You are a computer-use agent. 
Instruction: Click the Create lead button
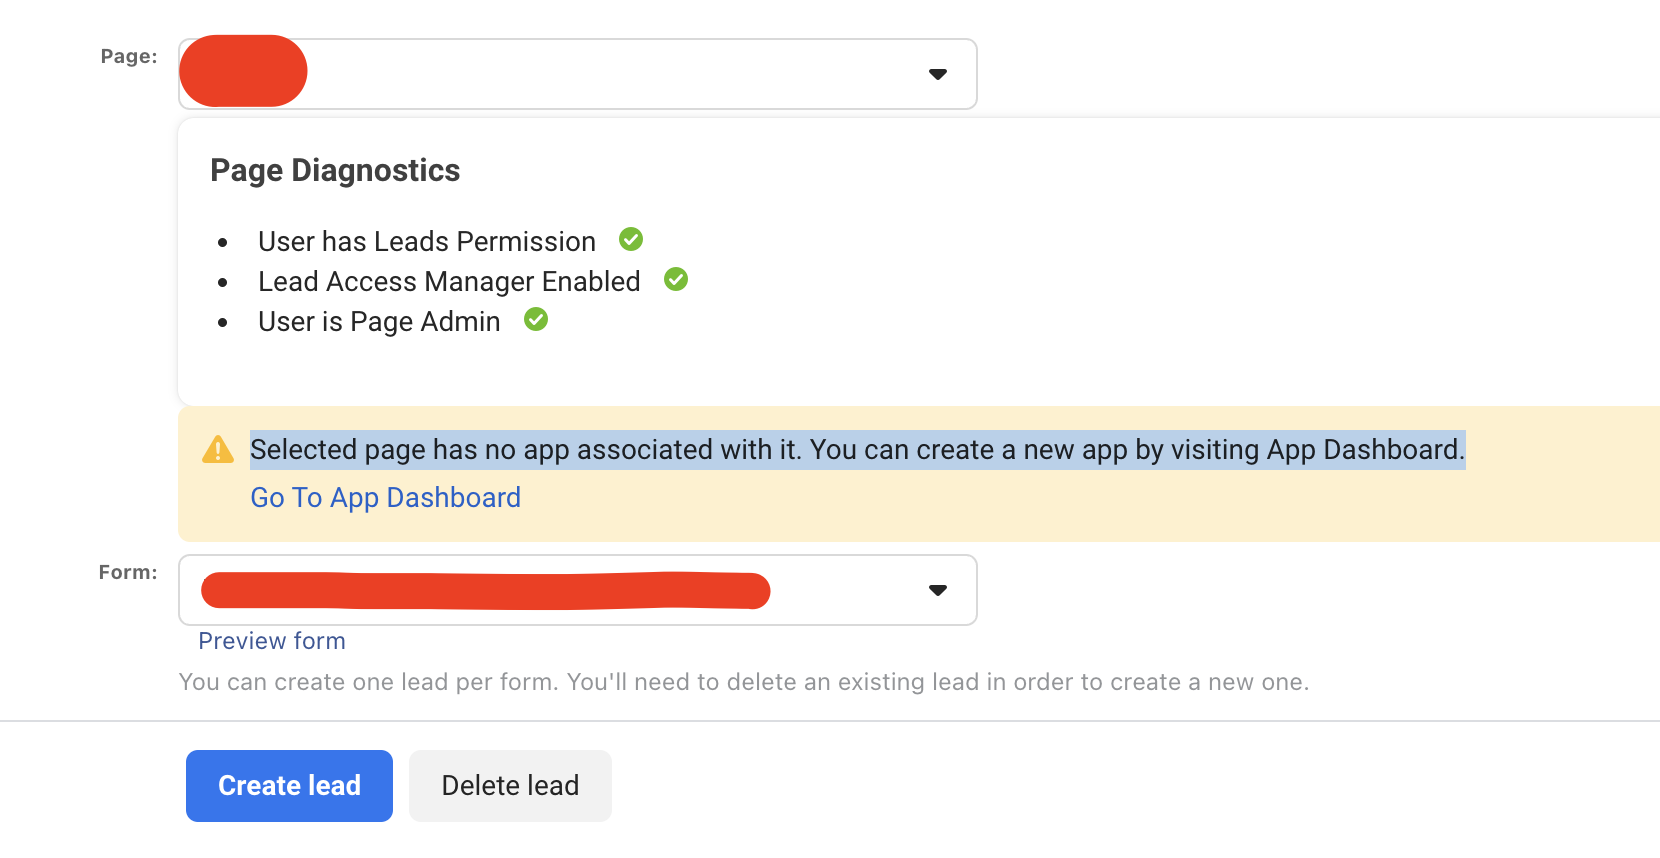289,786
